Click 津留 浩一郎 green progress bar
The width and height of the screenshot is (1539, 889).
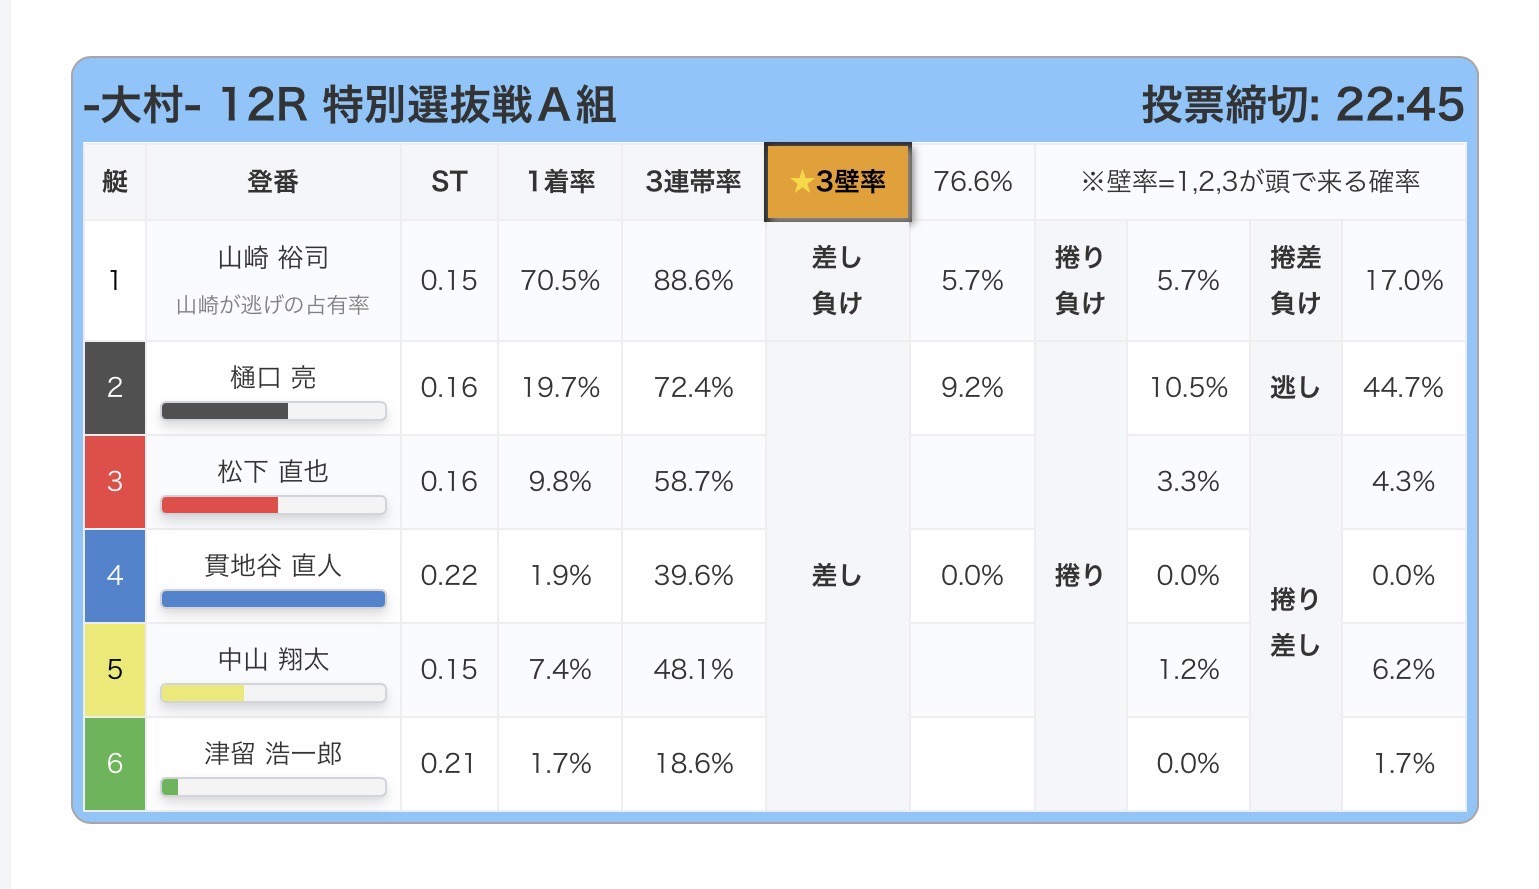[273, 787]
